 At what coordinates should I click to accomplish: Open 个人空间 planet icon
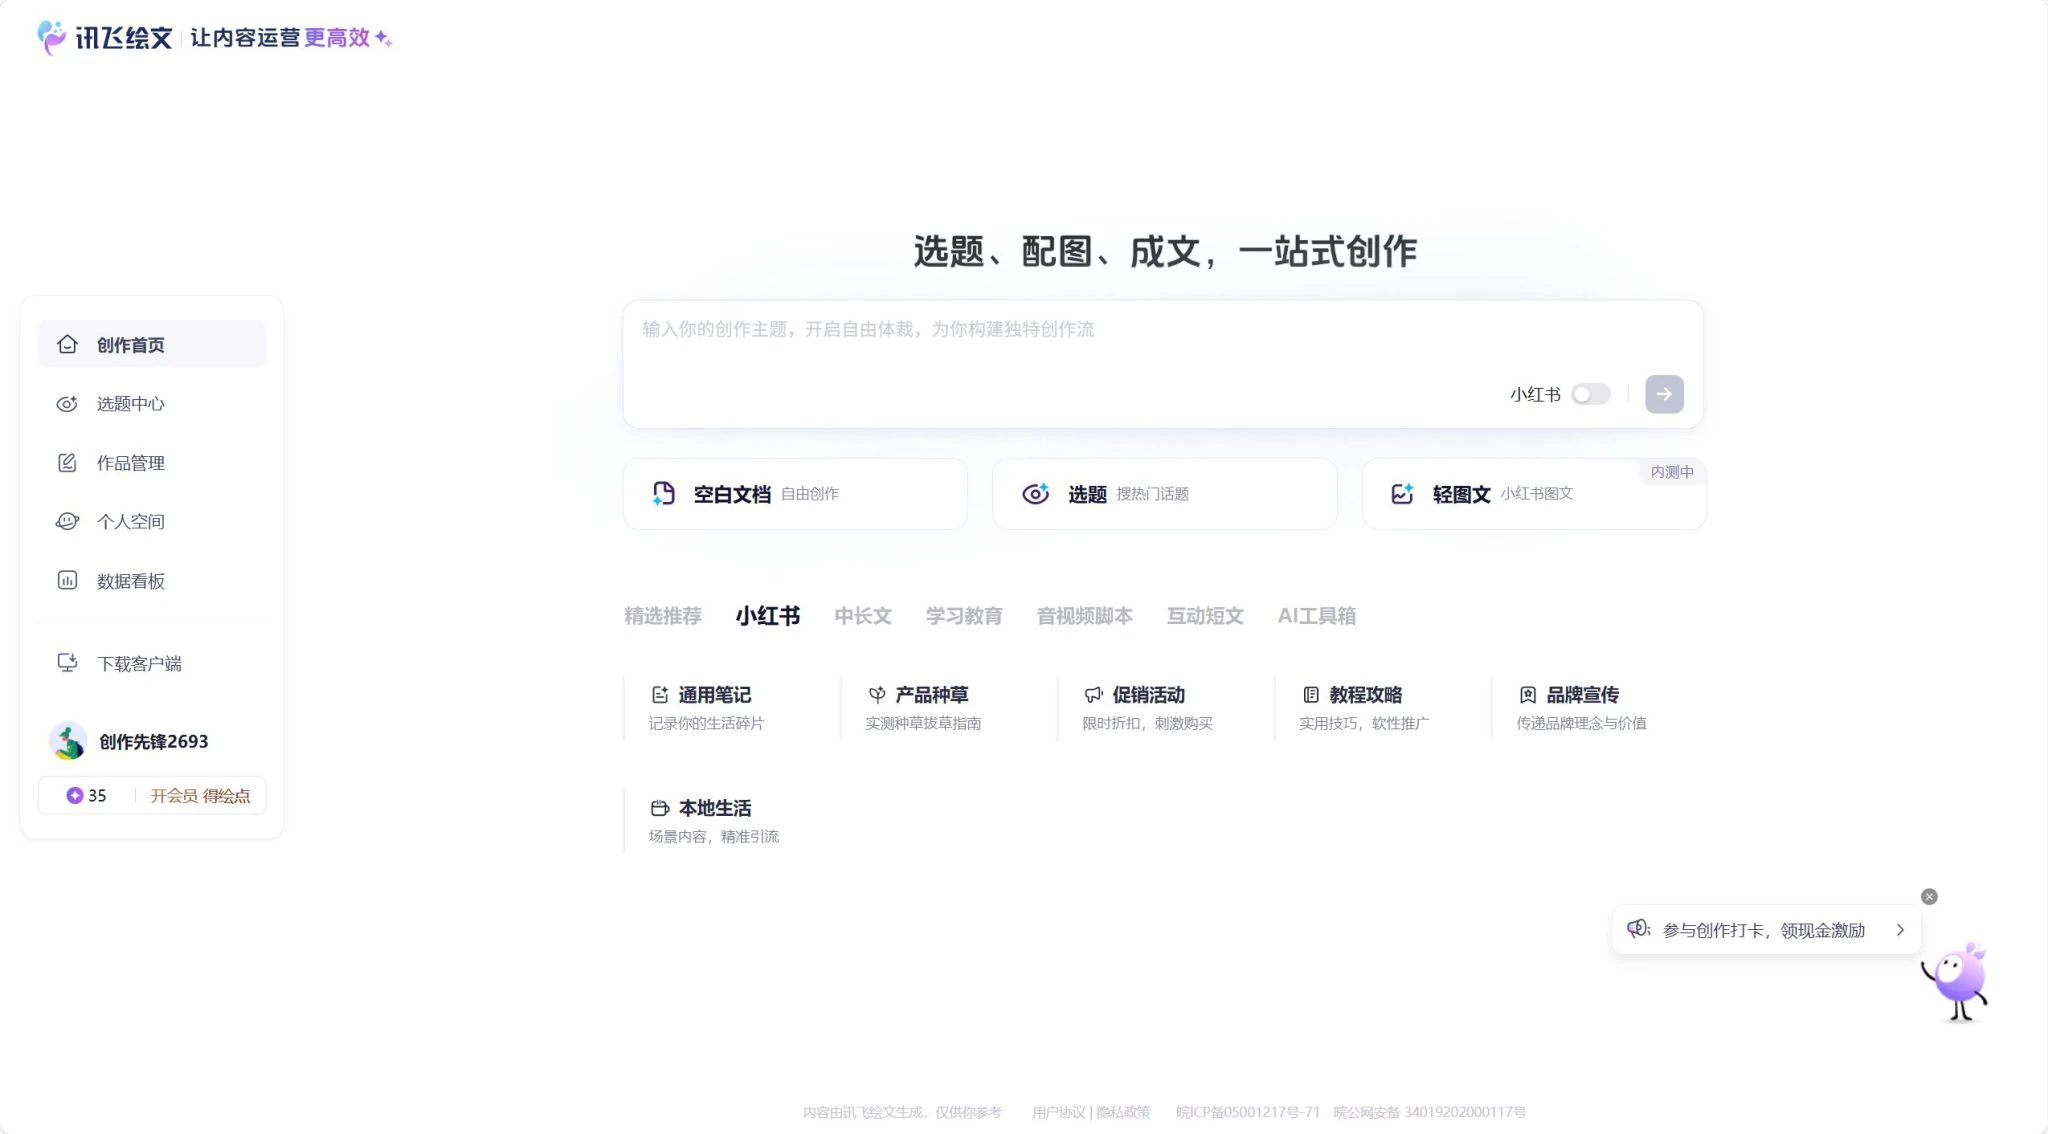click(x=67, y=522)
